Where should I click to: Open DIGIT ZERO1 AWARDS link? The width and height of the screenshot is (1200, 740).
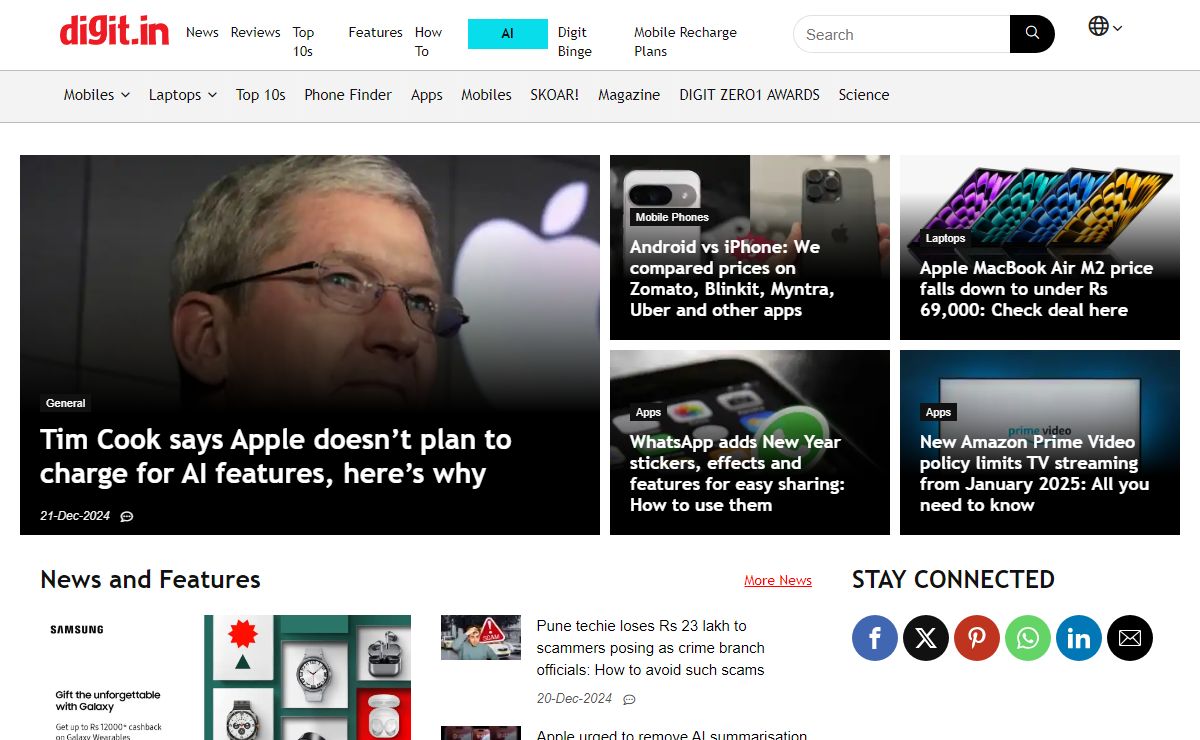(x=750, y=95)
